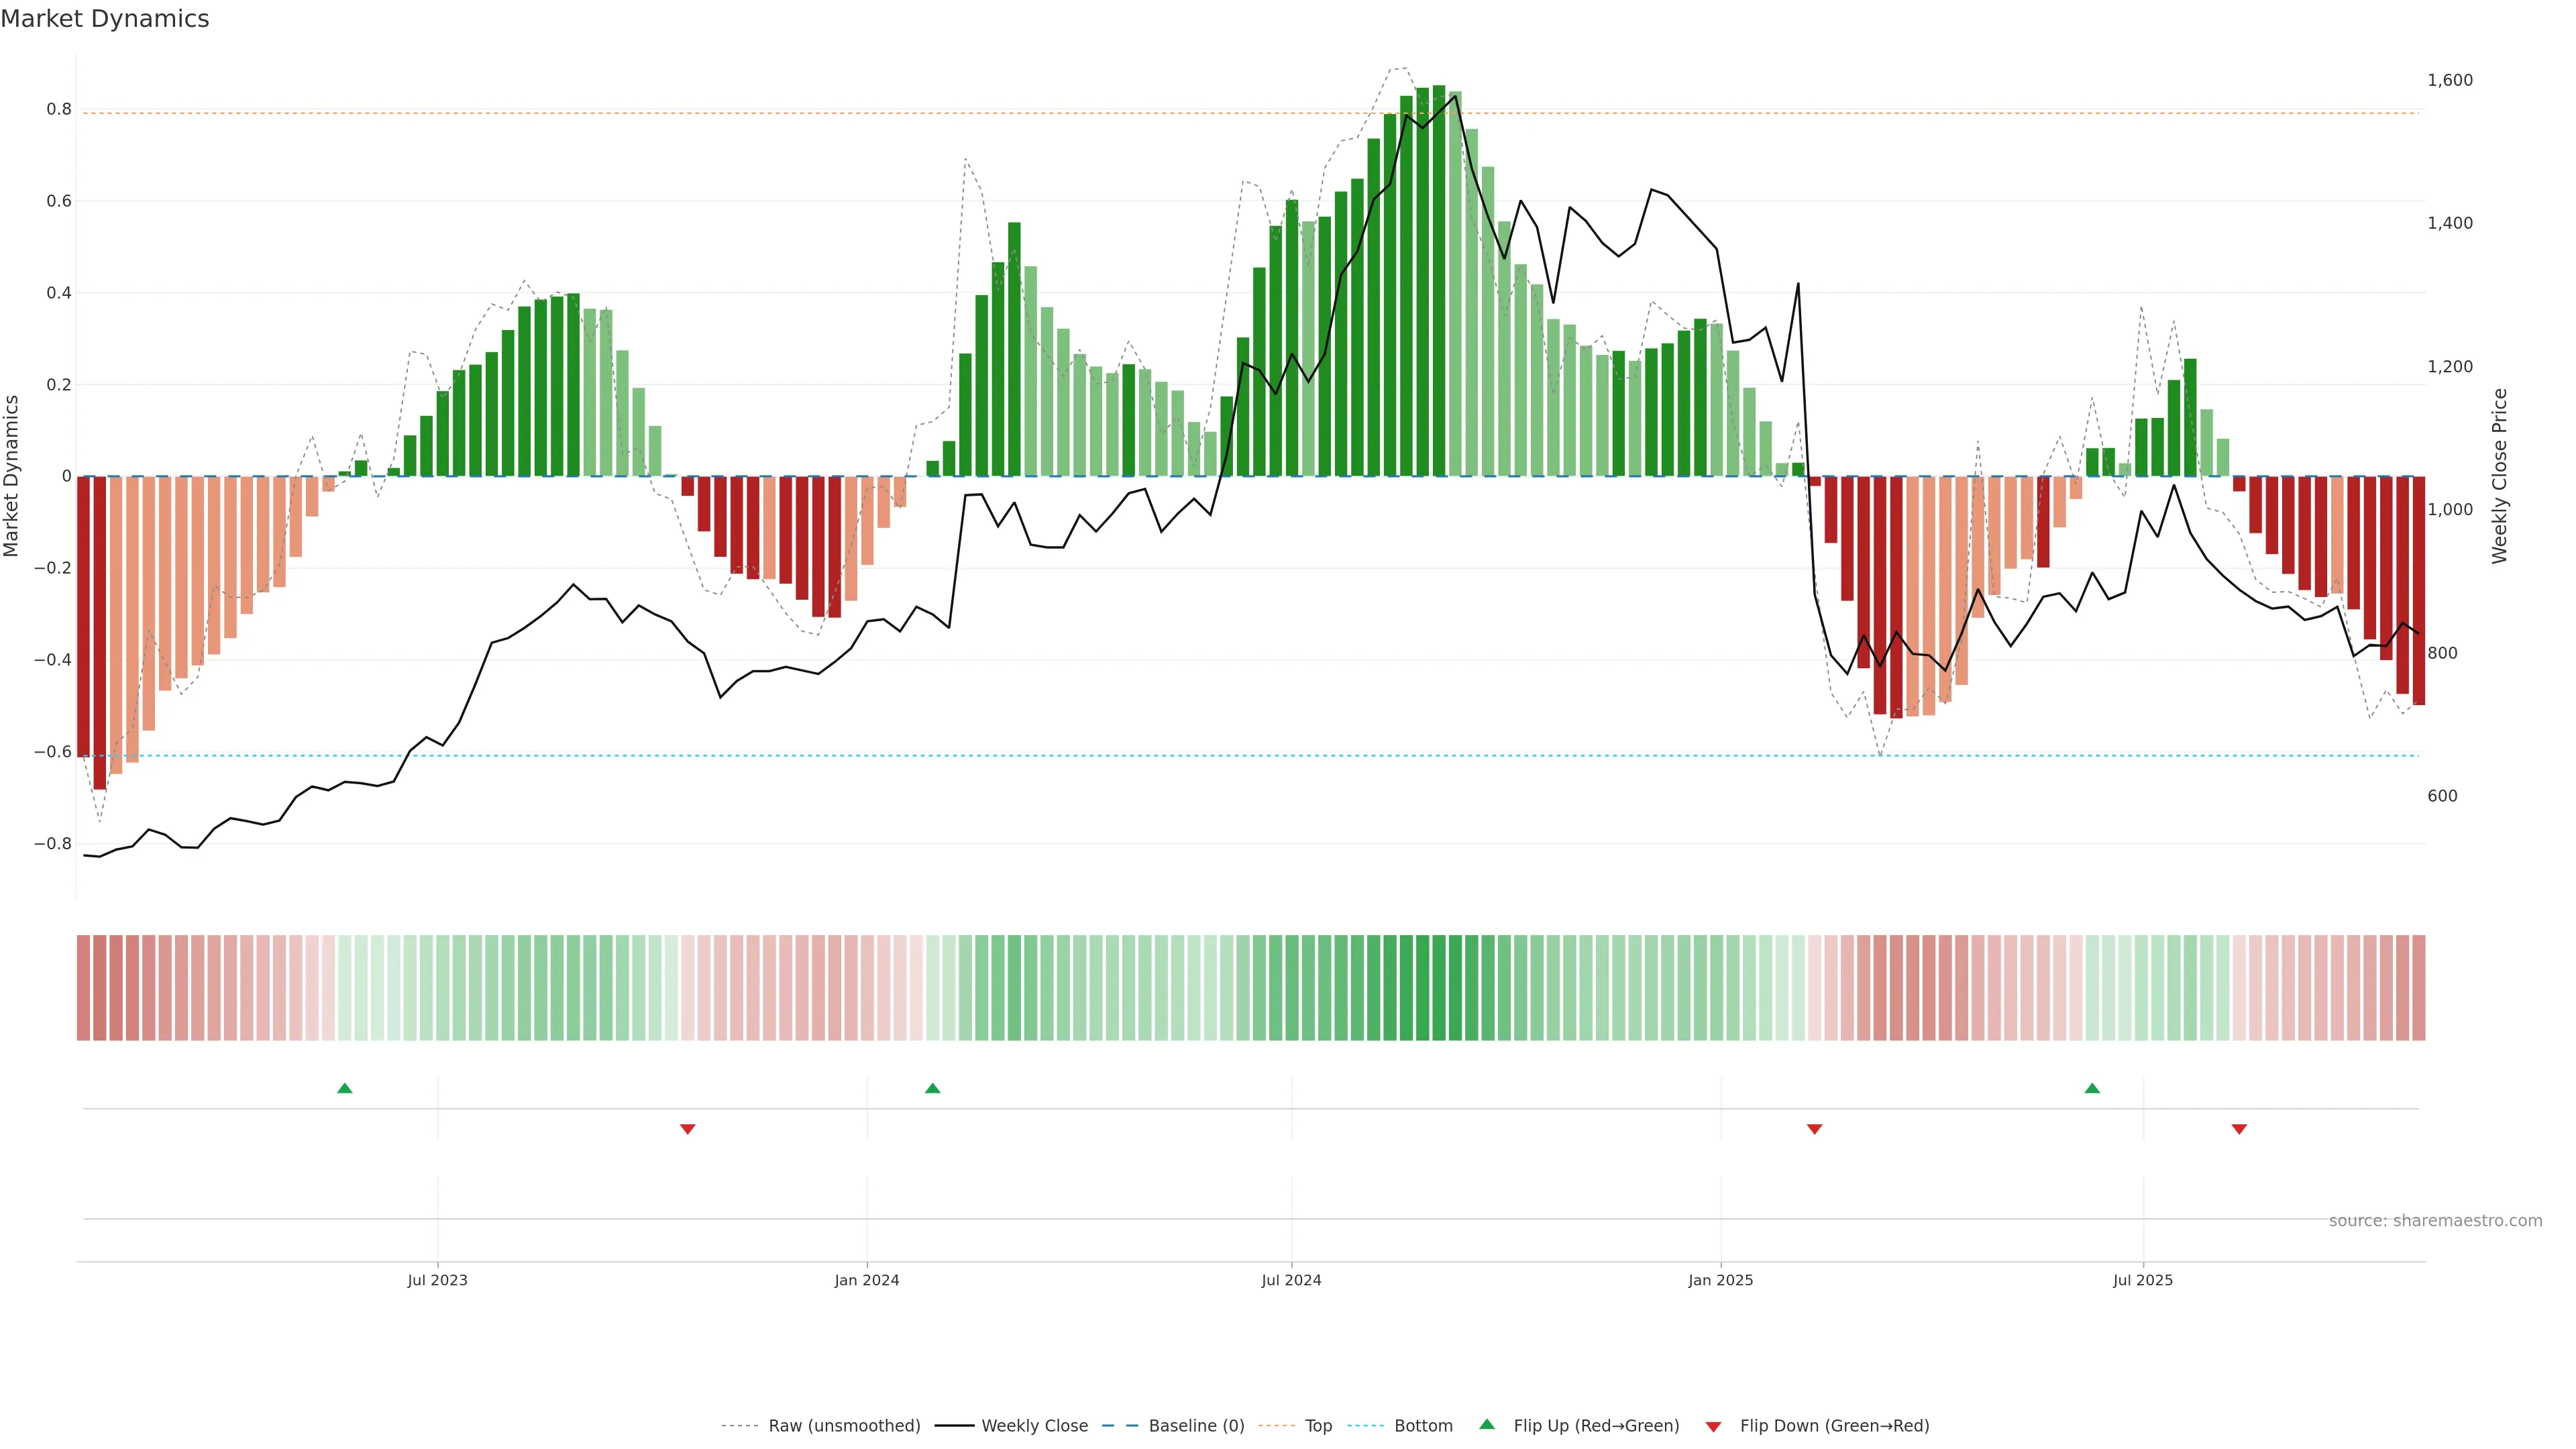Click the source: sharemaestro.com text

[x=2435, y=1221]
